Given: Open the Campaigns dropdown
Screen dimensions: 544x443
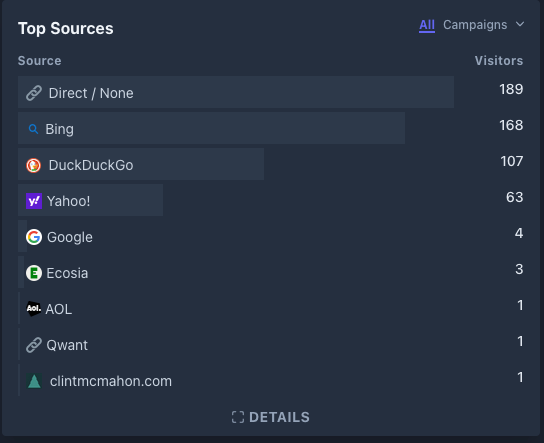Looking at the screenshot, I should [475, 25].
